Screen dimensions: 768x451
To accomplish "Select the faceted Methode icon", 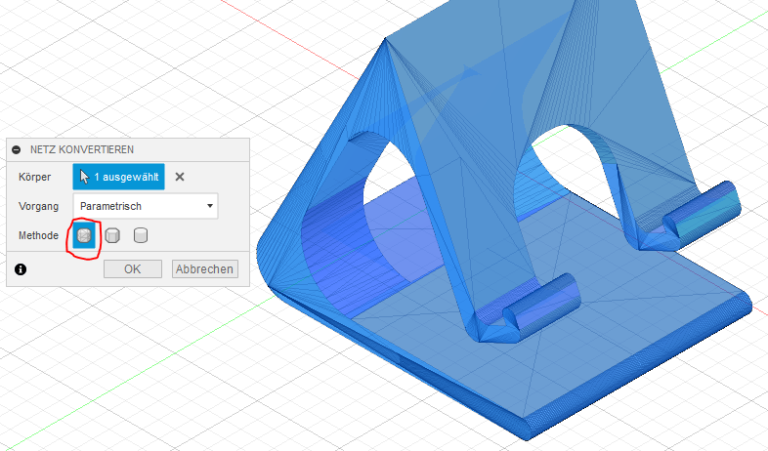I will click(84, 236).
